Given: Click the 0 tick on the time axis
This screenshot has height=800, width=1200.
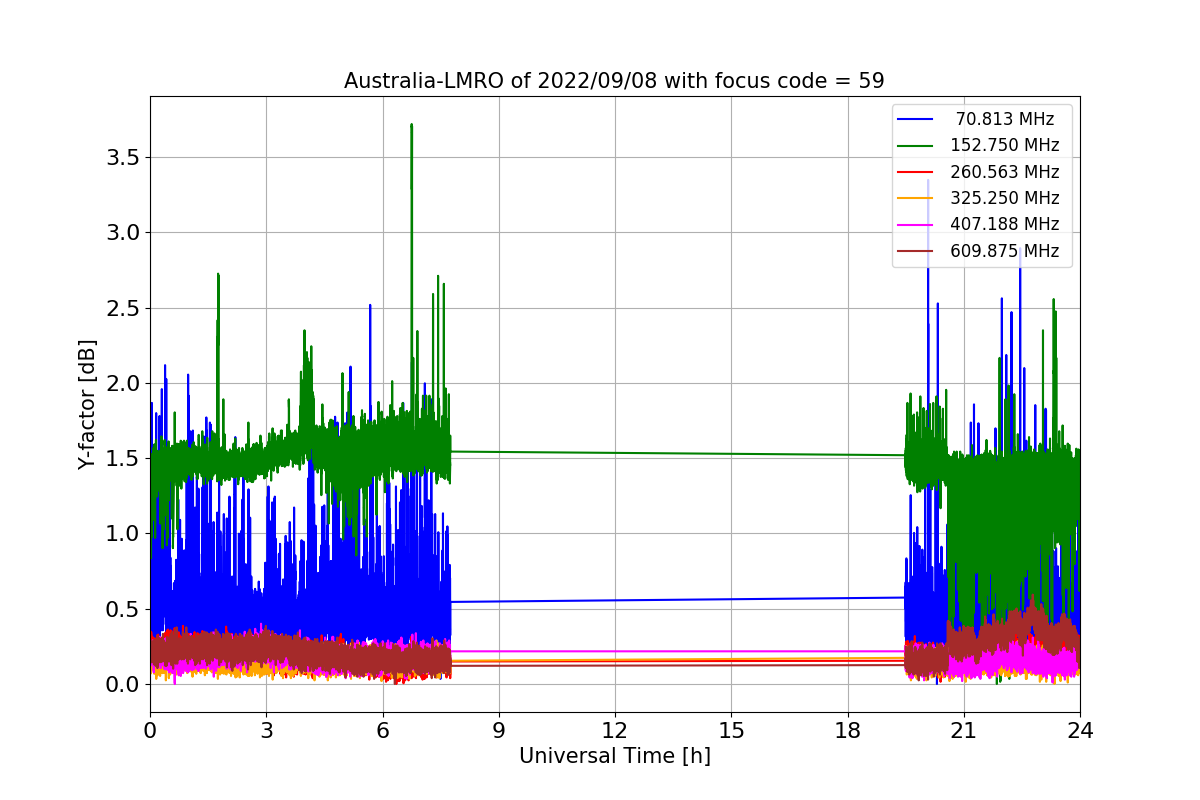Looking at the screenshot, I should tap(150, 731).
